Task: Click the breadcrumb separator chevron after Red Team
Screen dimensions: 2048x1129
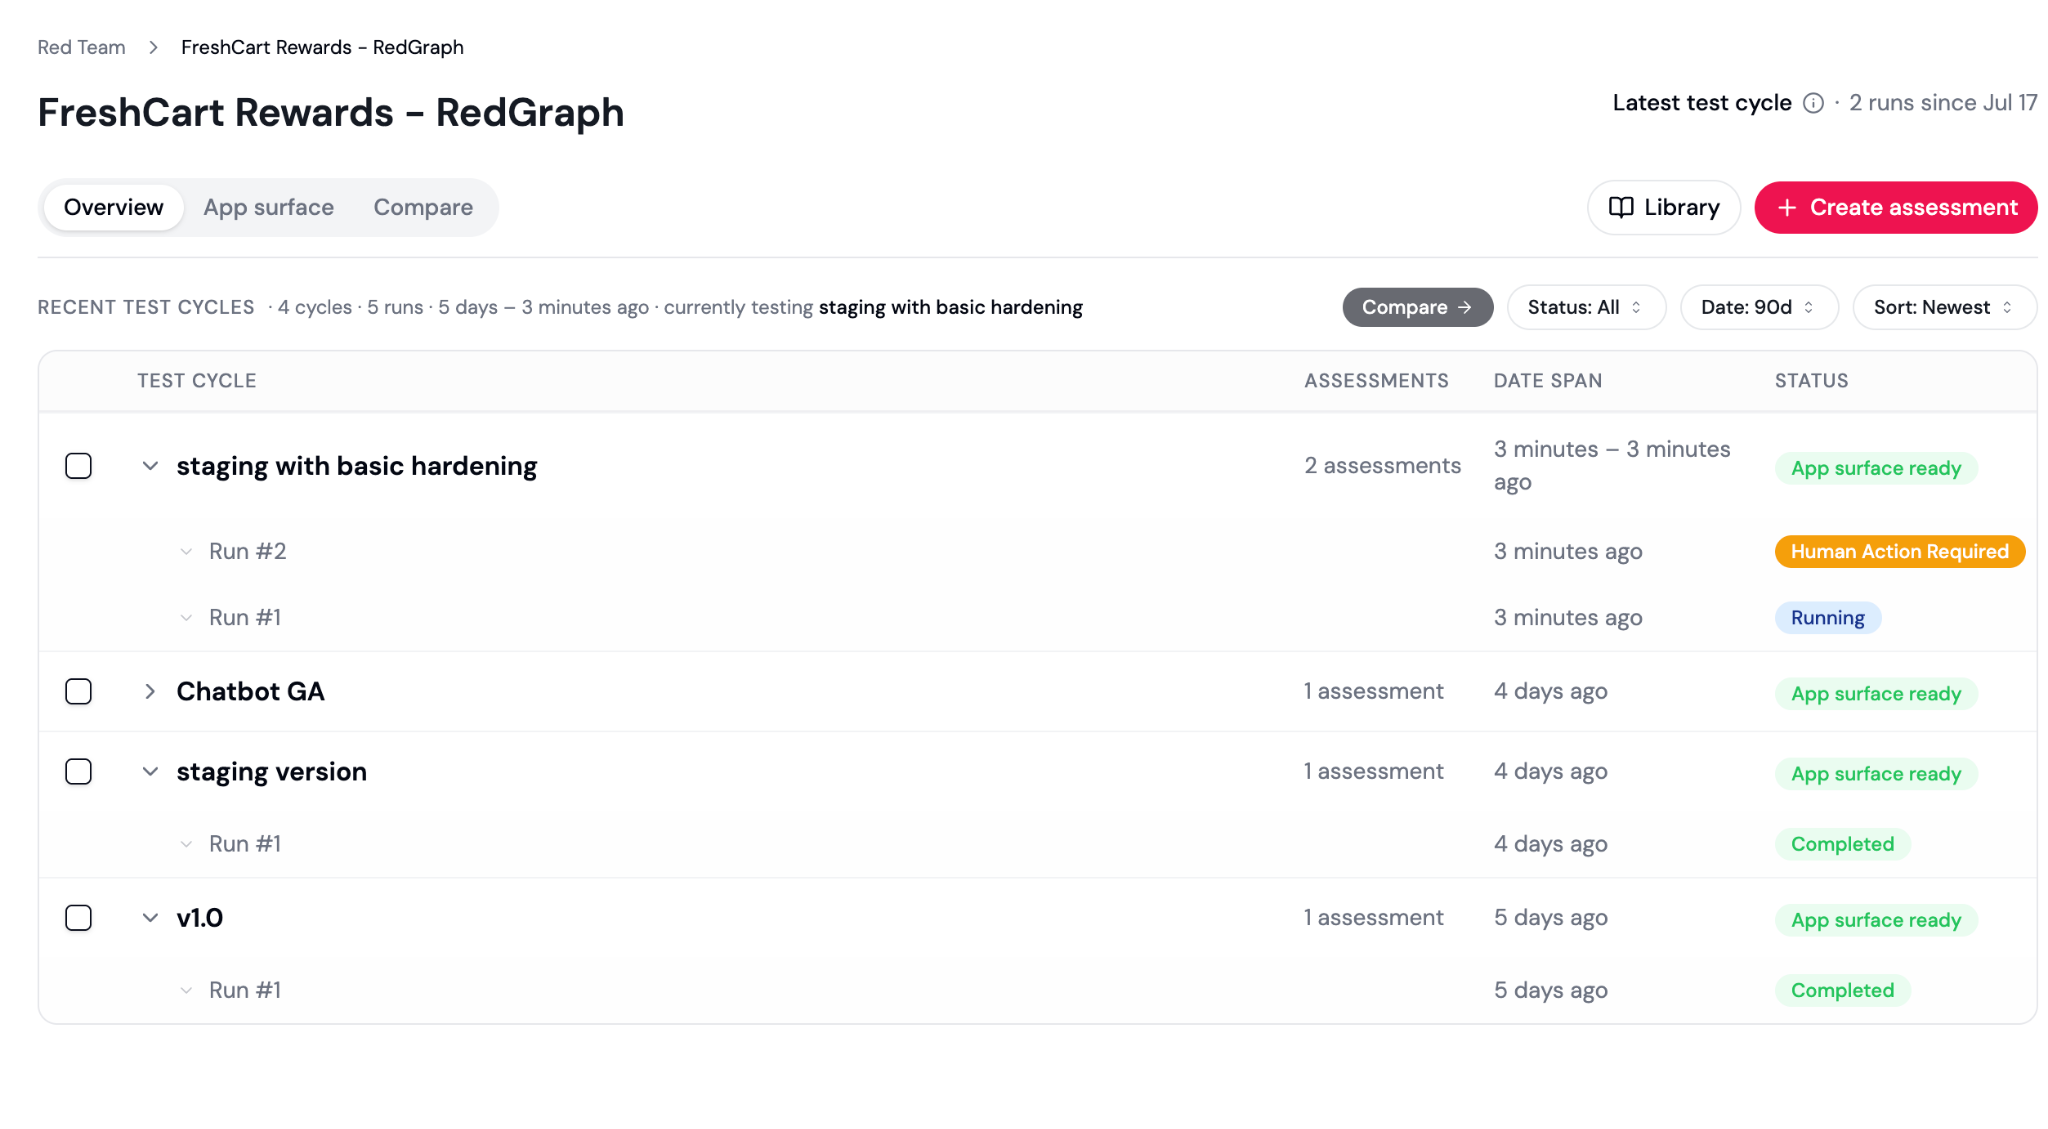Action: tap(153, 47)
